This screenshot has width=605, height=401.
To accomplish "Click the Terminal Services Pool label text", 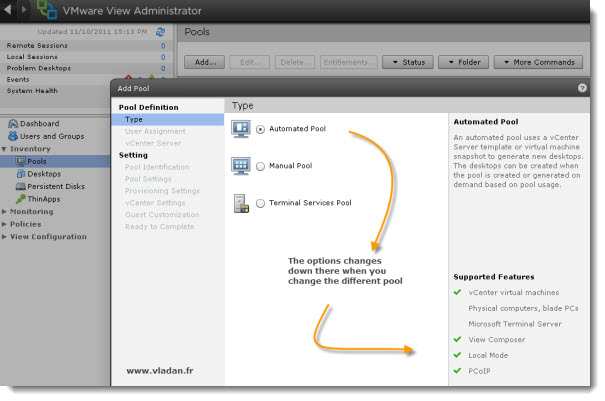I will [x=310, y=203].
